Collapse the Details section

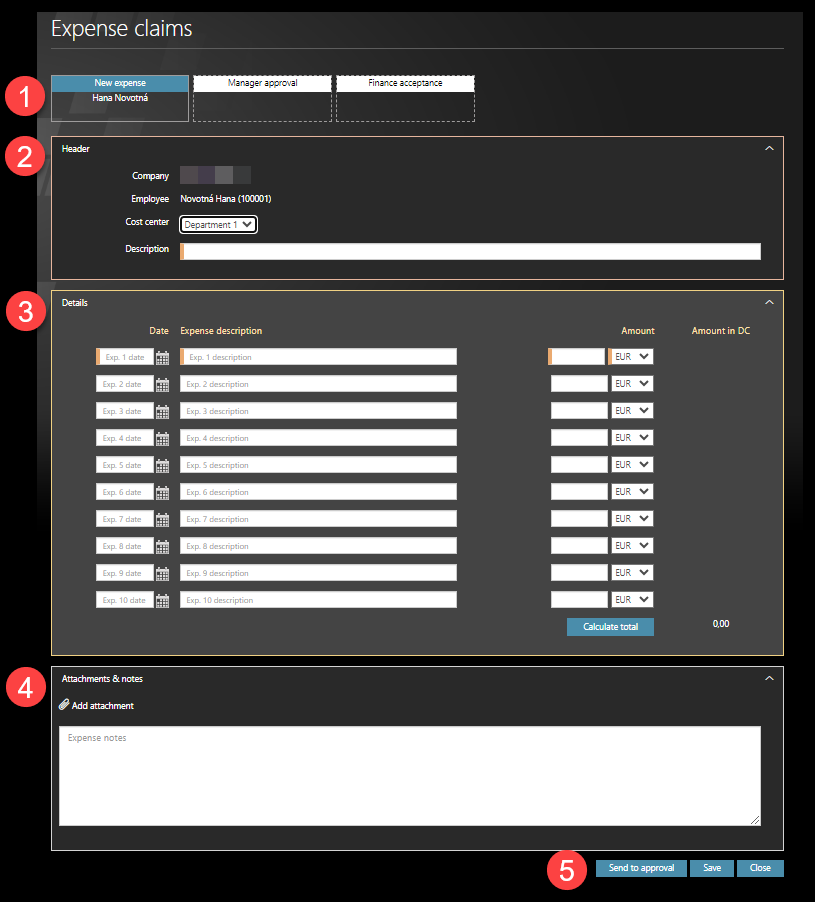pos(768,302)
